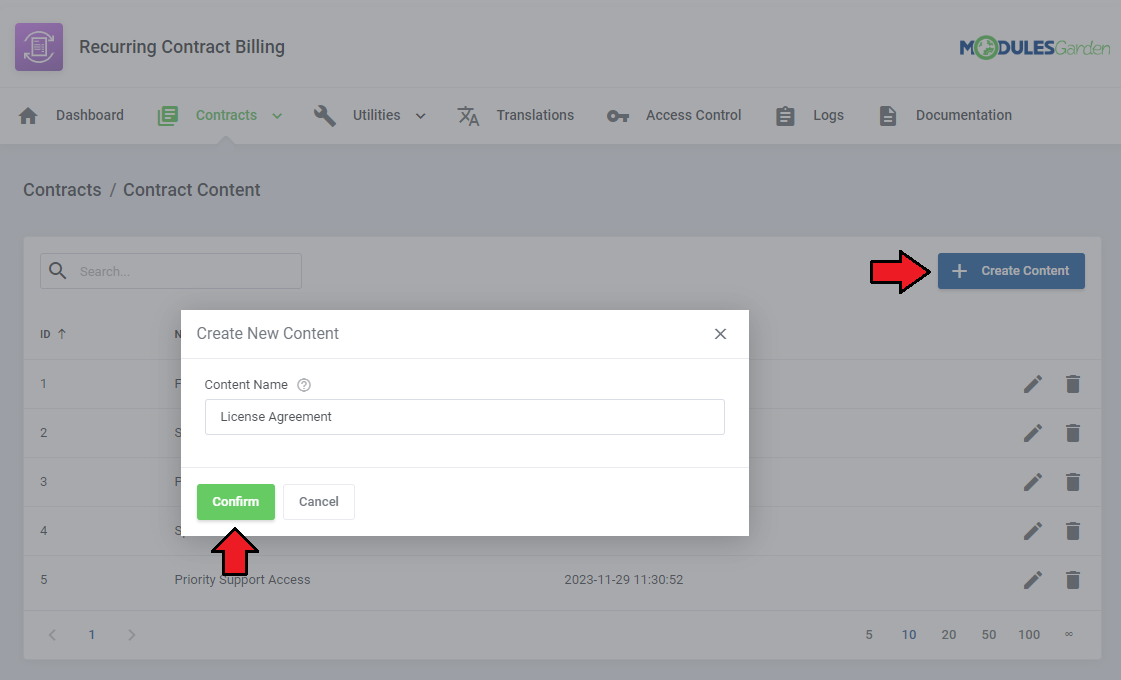Screen dimensions: 1121x680
Task: Open the Access Control page
Action: point(693,115)
